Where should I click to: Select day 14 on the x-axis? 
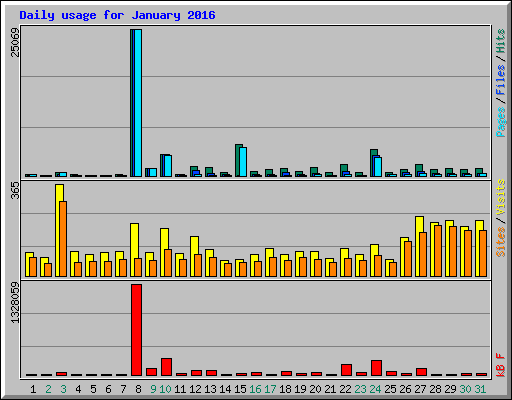tap(225, 389)
